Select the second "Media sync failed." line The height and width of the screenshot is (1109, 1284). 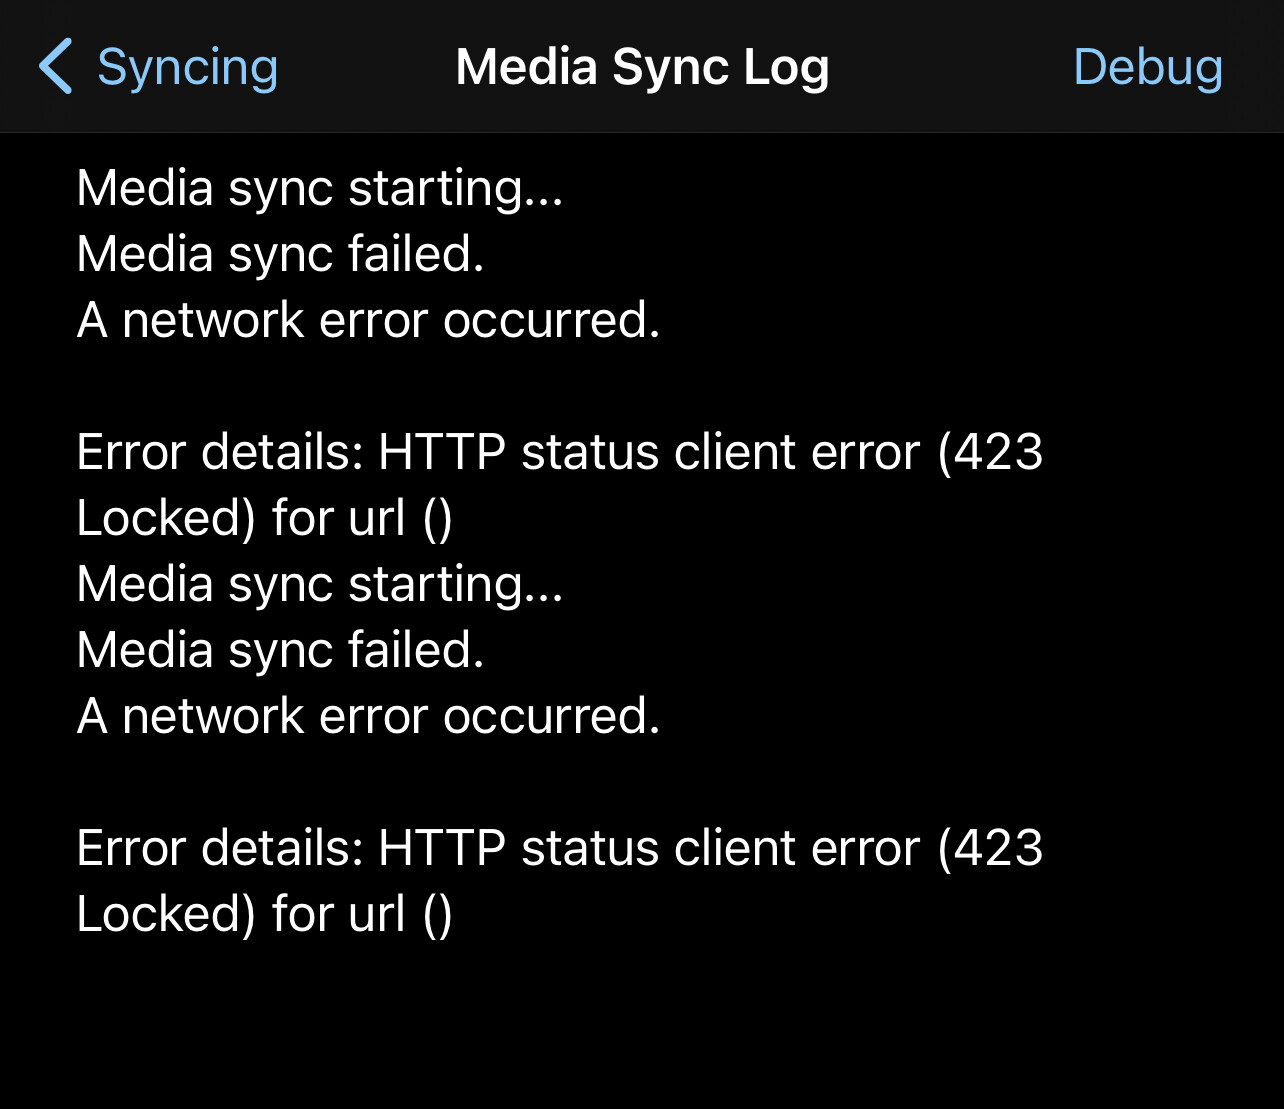click(x=280, y=650)
